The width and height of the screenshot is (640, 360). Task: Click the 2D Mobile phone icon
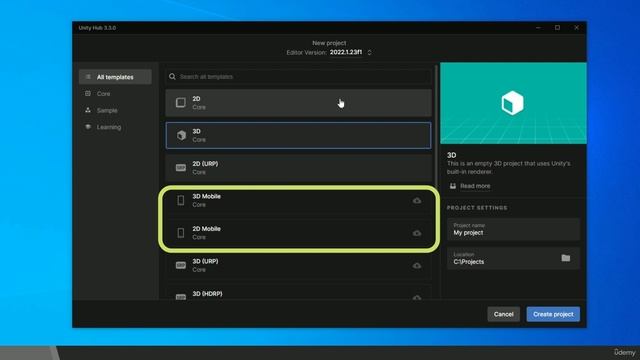click(x=181, y=233)
